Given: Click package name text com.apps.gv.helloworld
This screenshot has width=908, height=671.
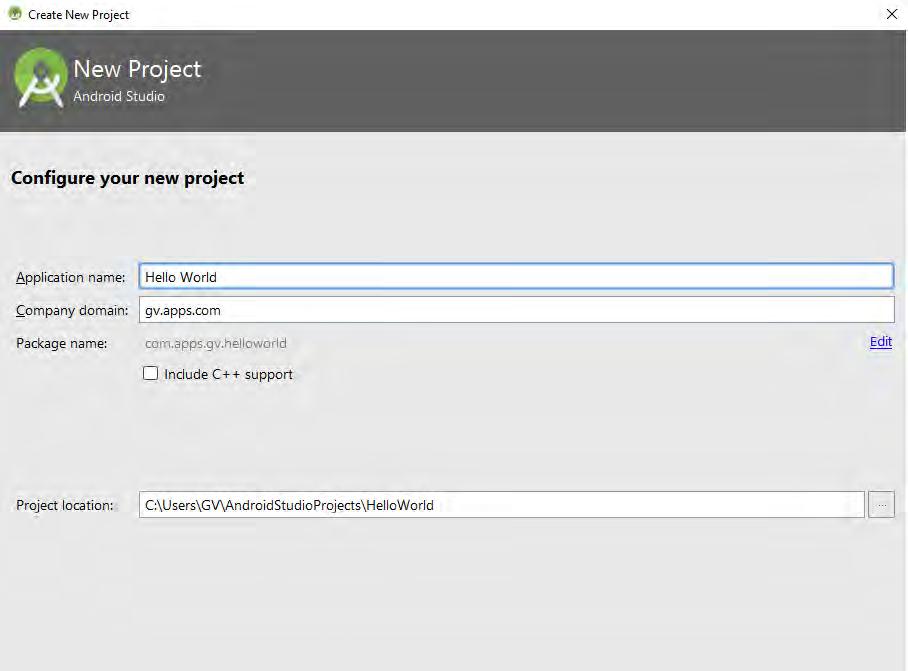Looking at the screenshot, I should [215, 343].
